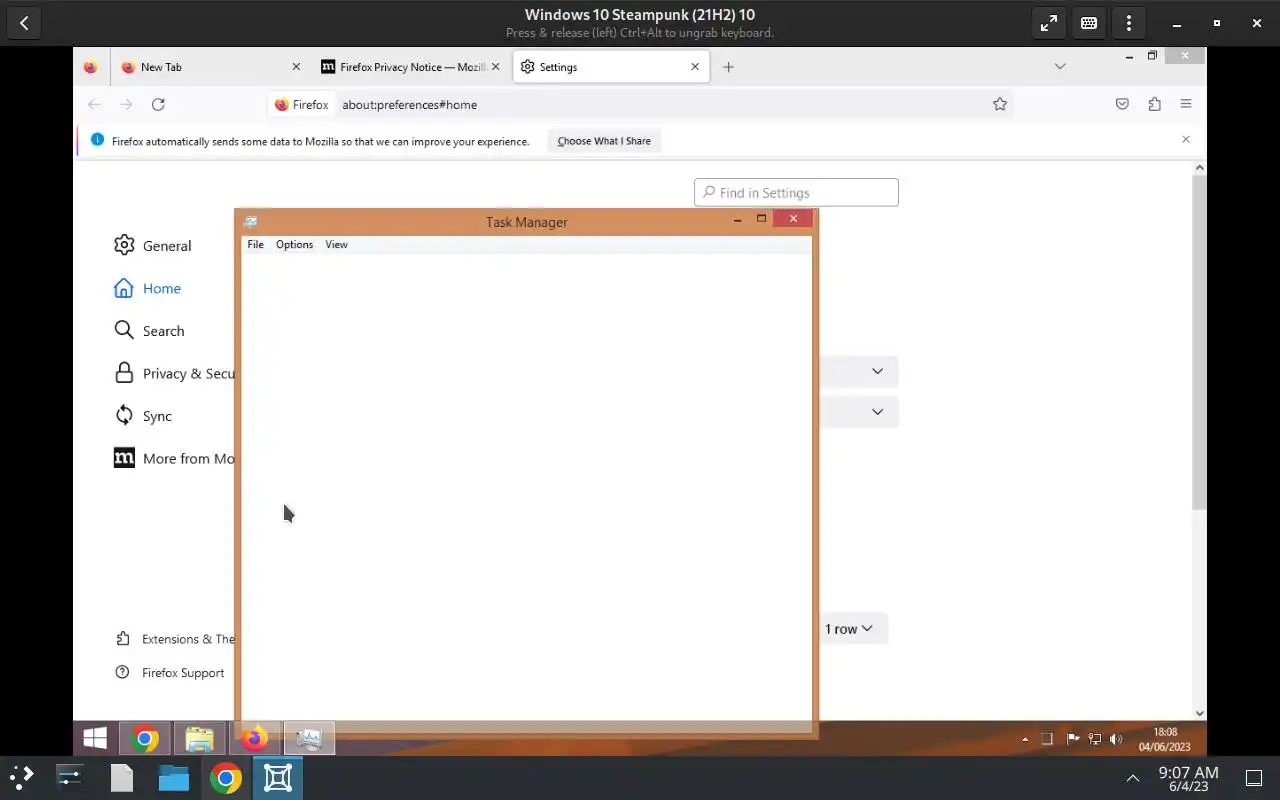The width and height of the screenshot is (1280, 800).
Task: Open Windows volume speaker icon
Action: pyautogui.click(x=1116, y=740)
